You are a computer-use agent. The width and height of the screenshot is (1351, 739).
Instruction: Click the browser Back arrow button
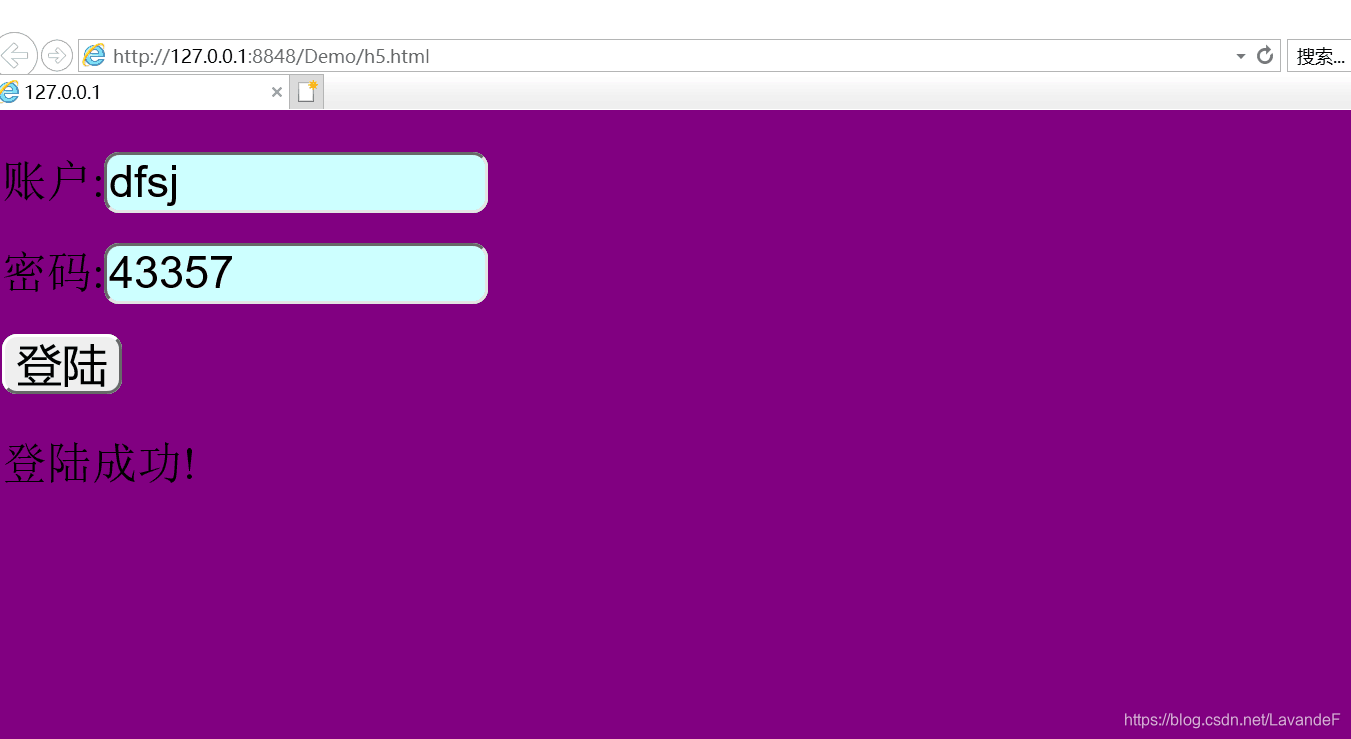click(17, 55)
